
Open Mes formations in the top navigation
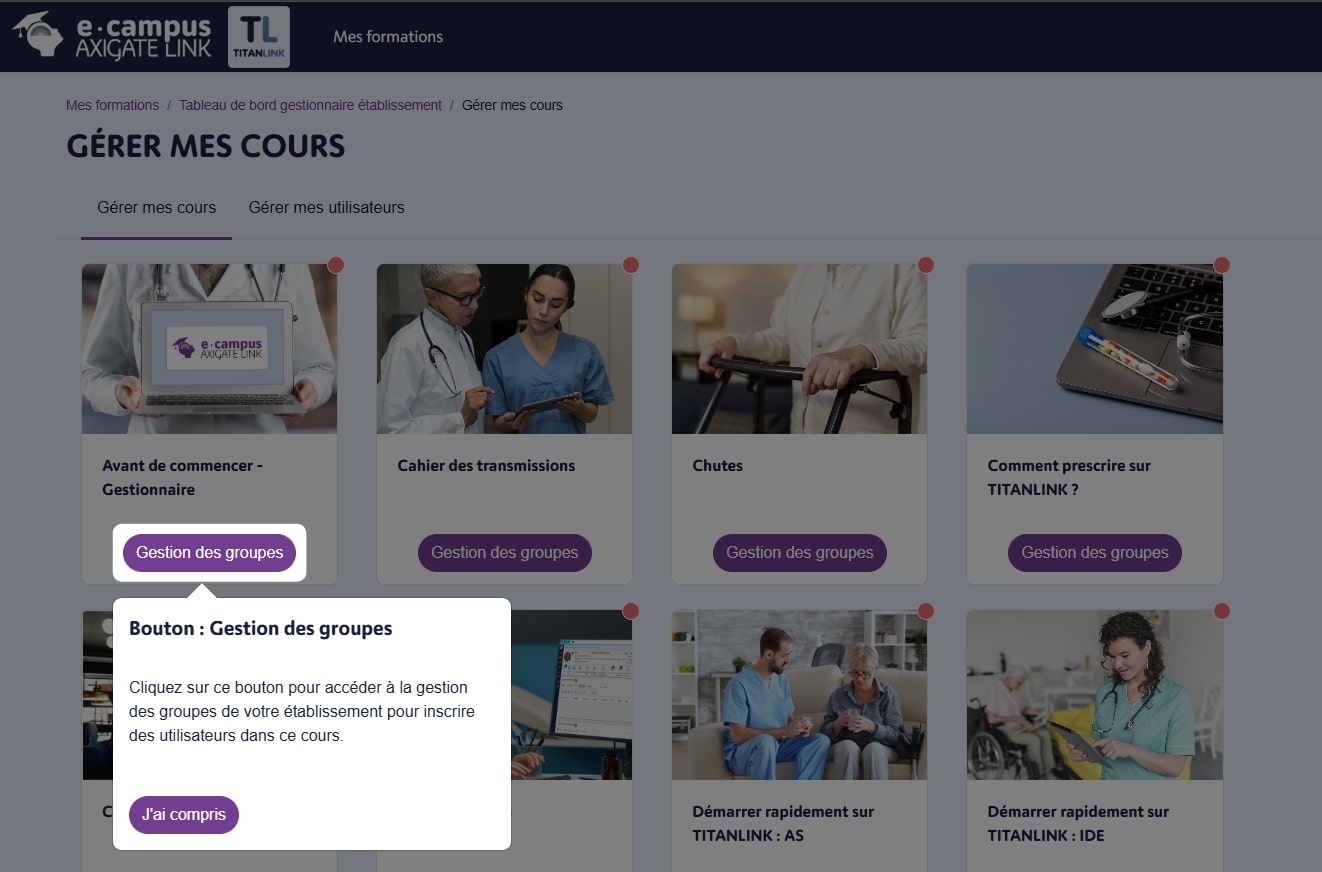click(x=388, y=36)
